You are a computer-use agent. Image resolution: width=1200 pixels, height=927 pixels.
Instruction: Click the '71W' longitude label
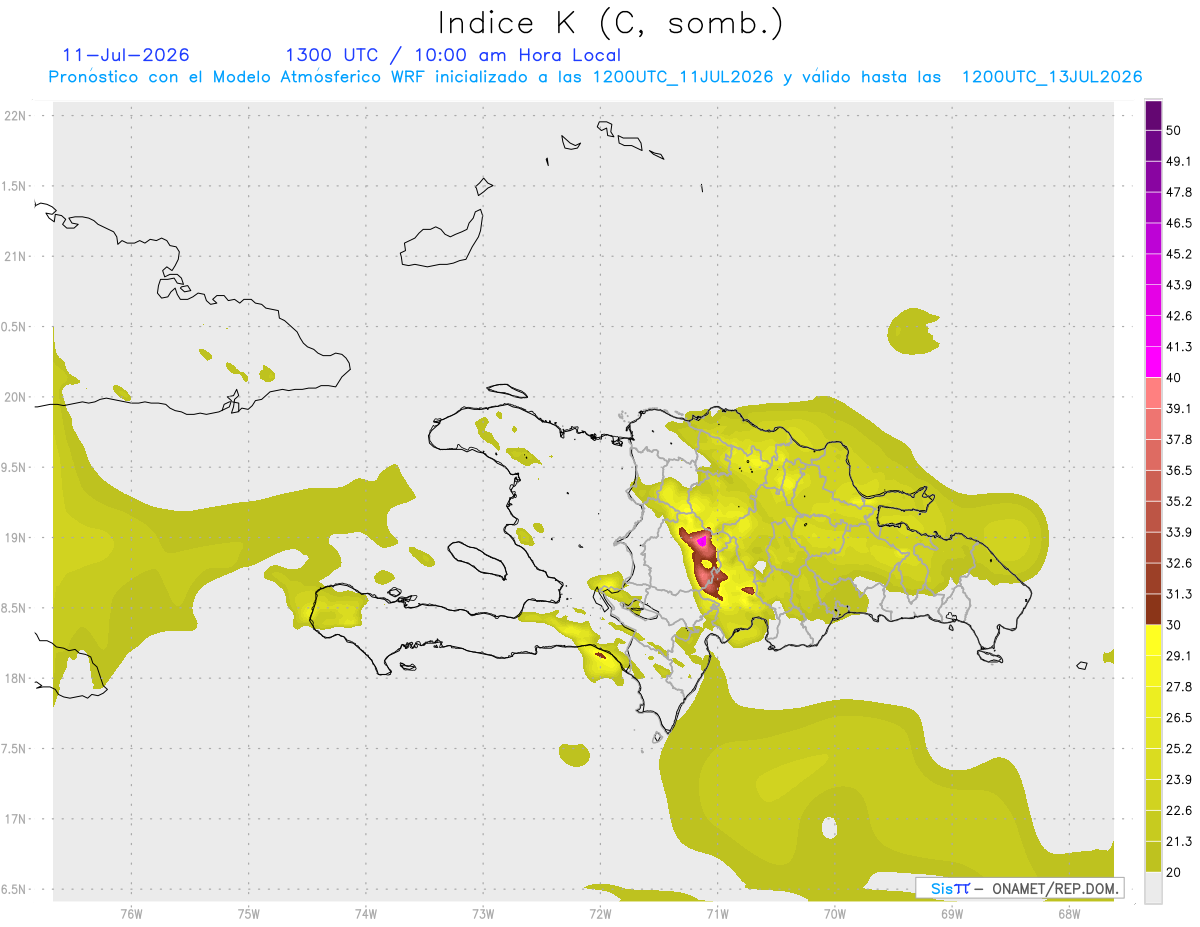tap(717, 915)
